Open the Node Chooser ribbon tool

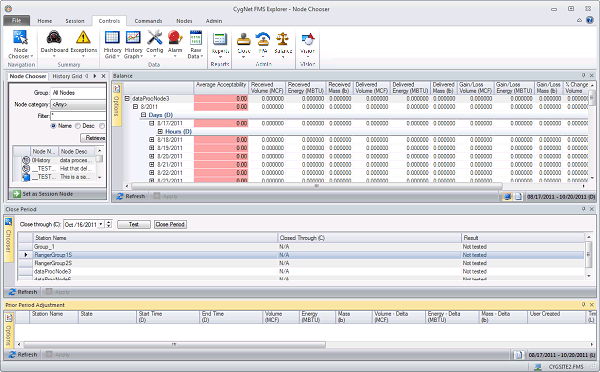click(20, 44)
